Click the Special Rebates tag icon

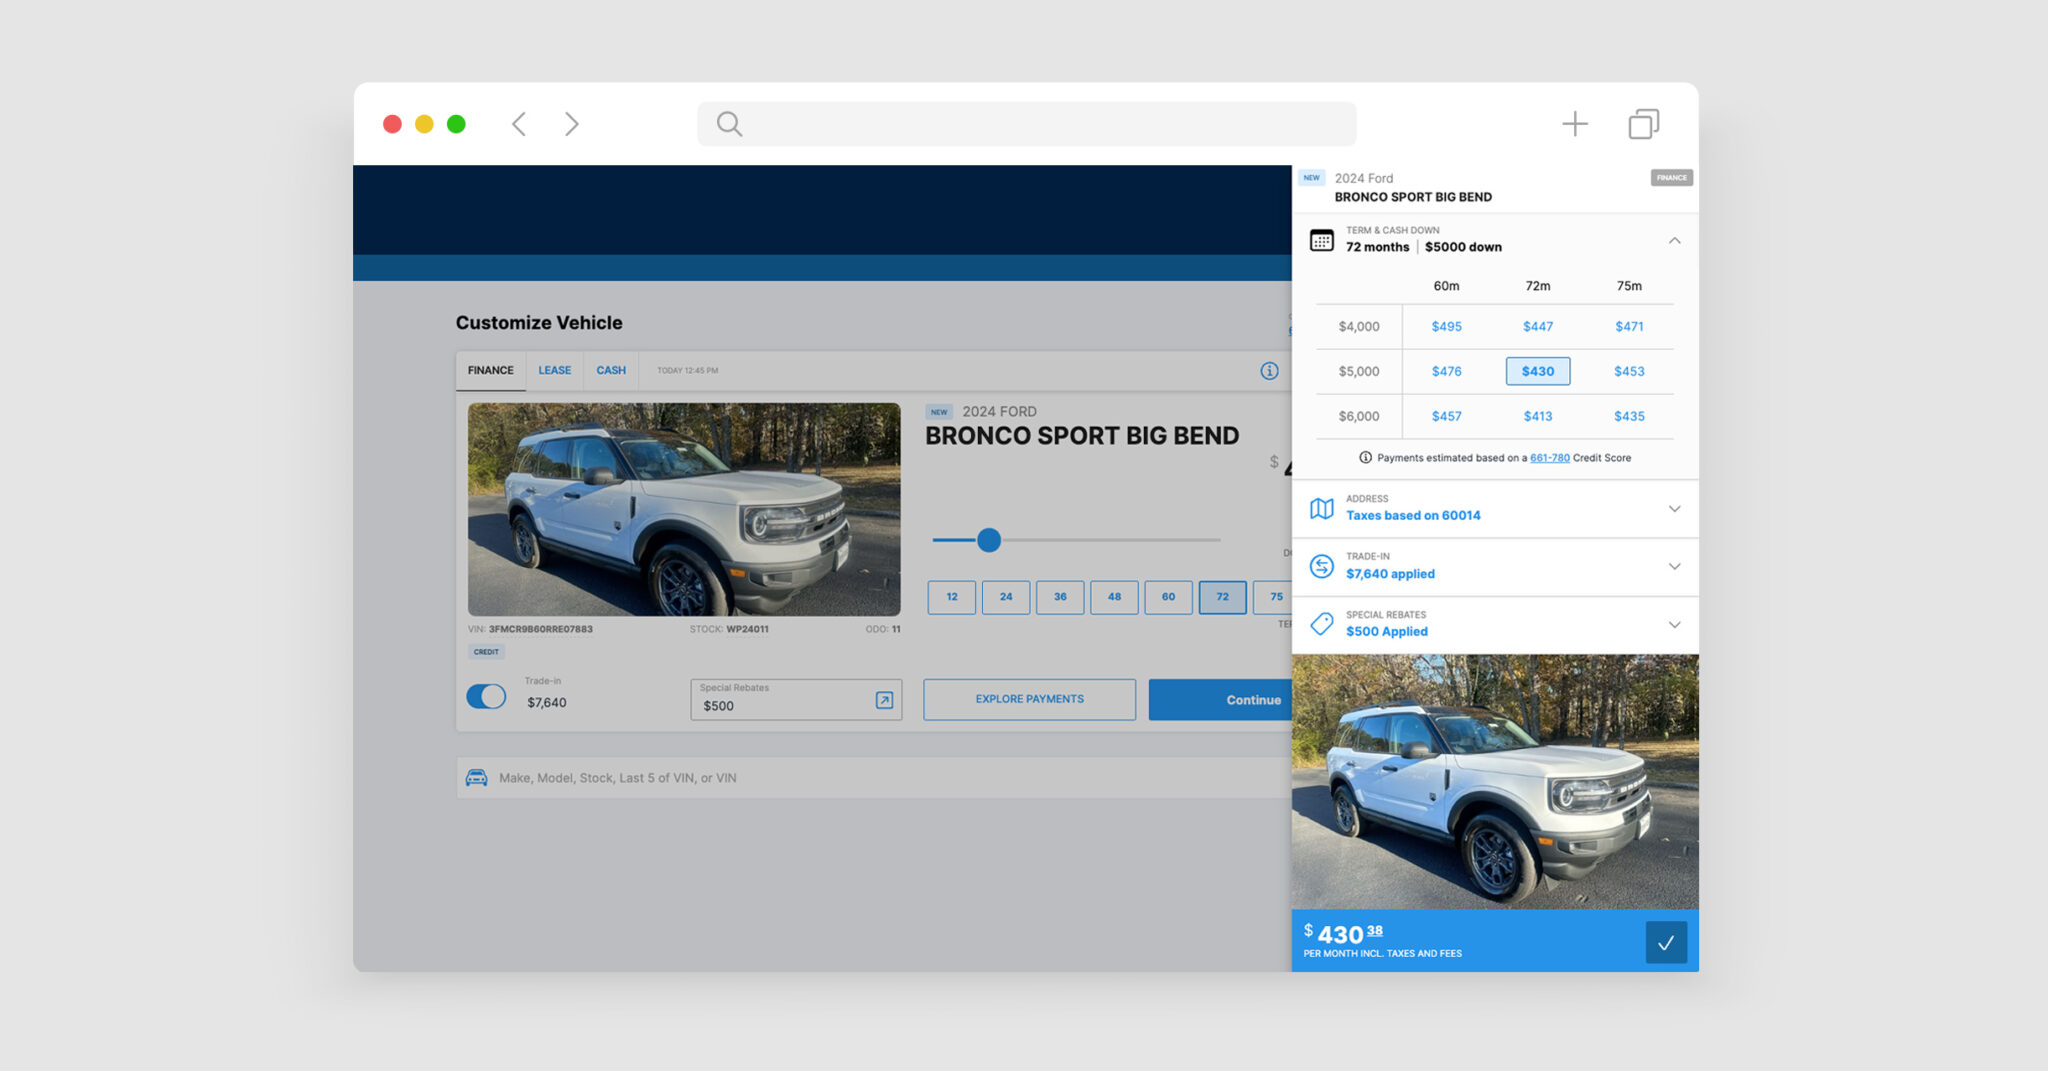[1322, 623]
